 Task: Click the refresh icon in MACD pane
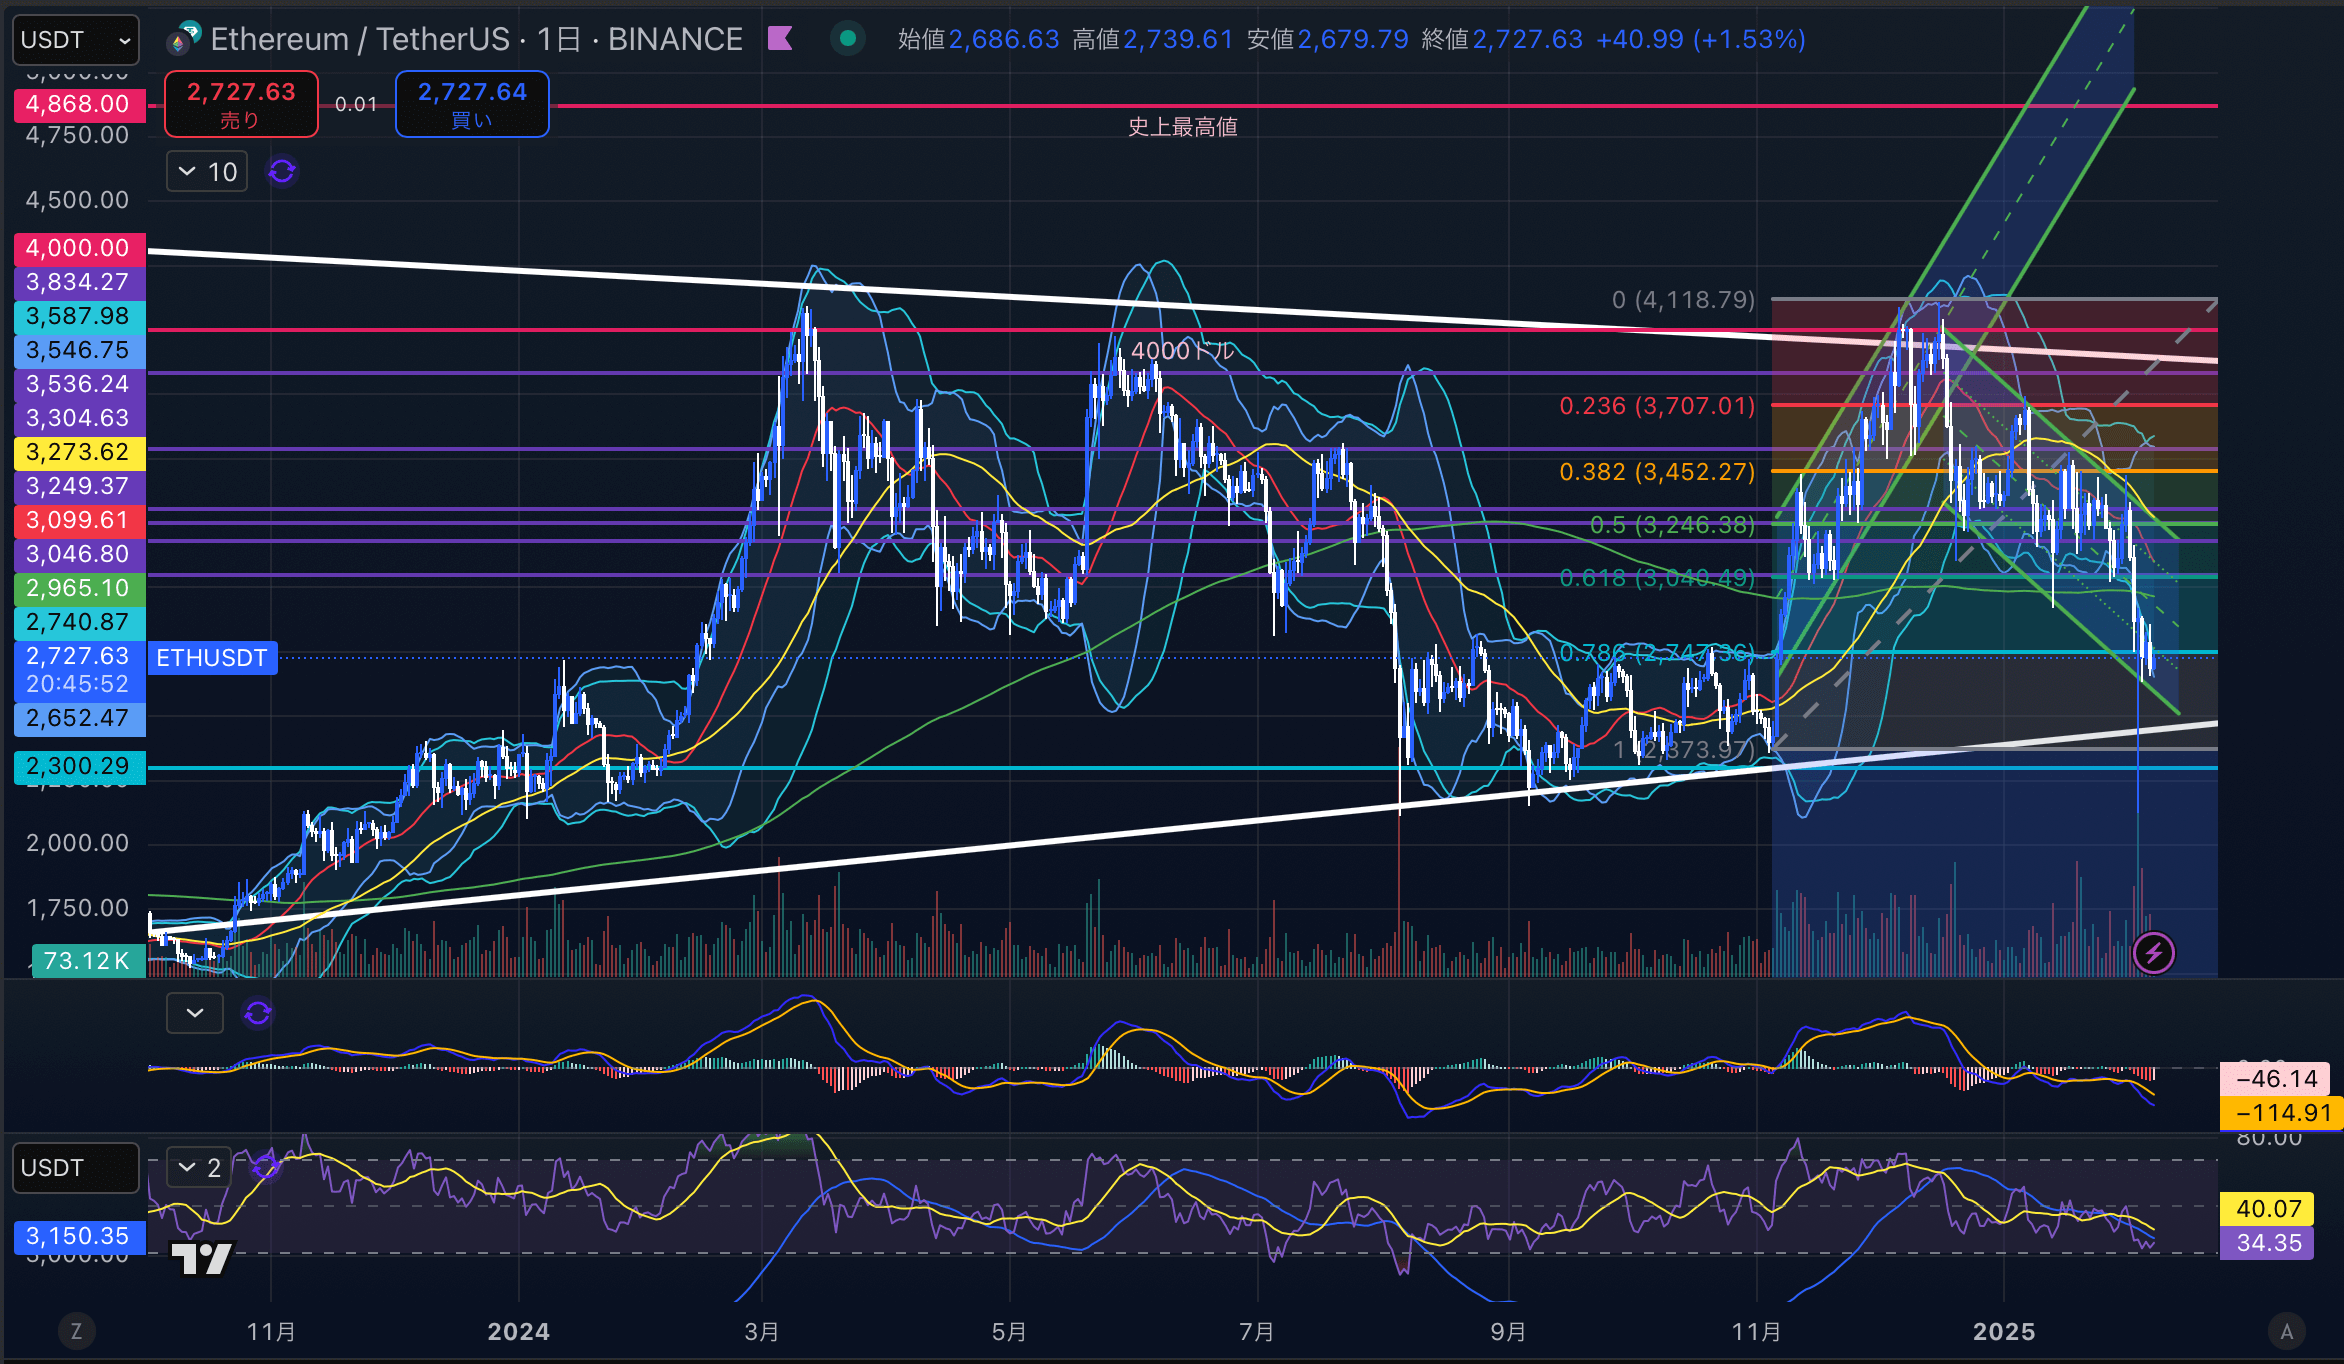pyautogui.click(x=258, y=1013)
